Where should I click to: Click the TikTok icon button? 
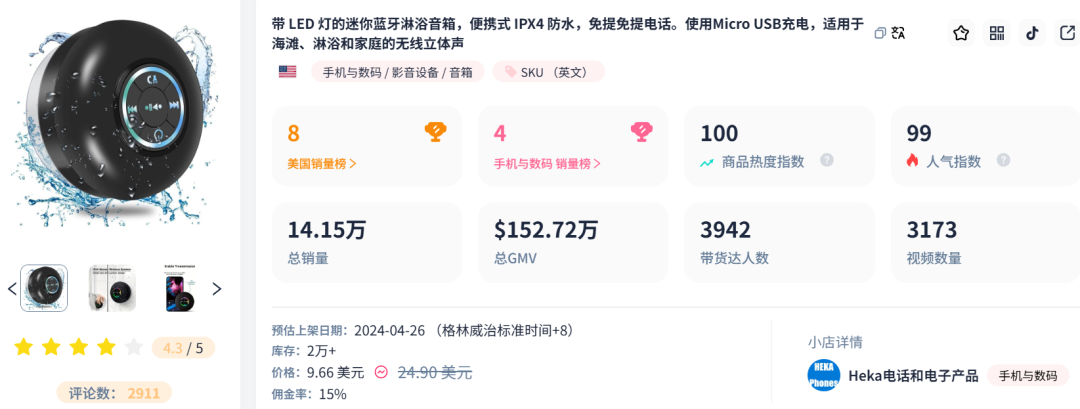[1032, 33]
